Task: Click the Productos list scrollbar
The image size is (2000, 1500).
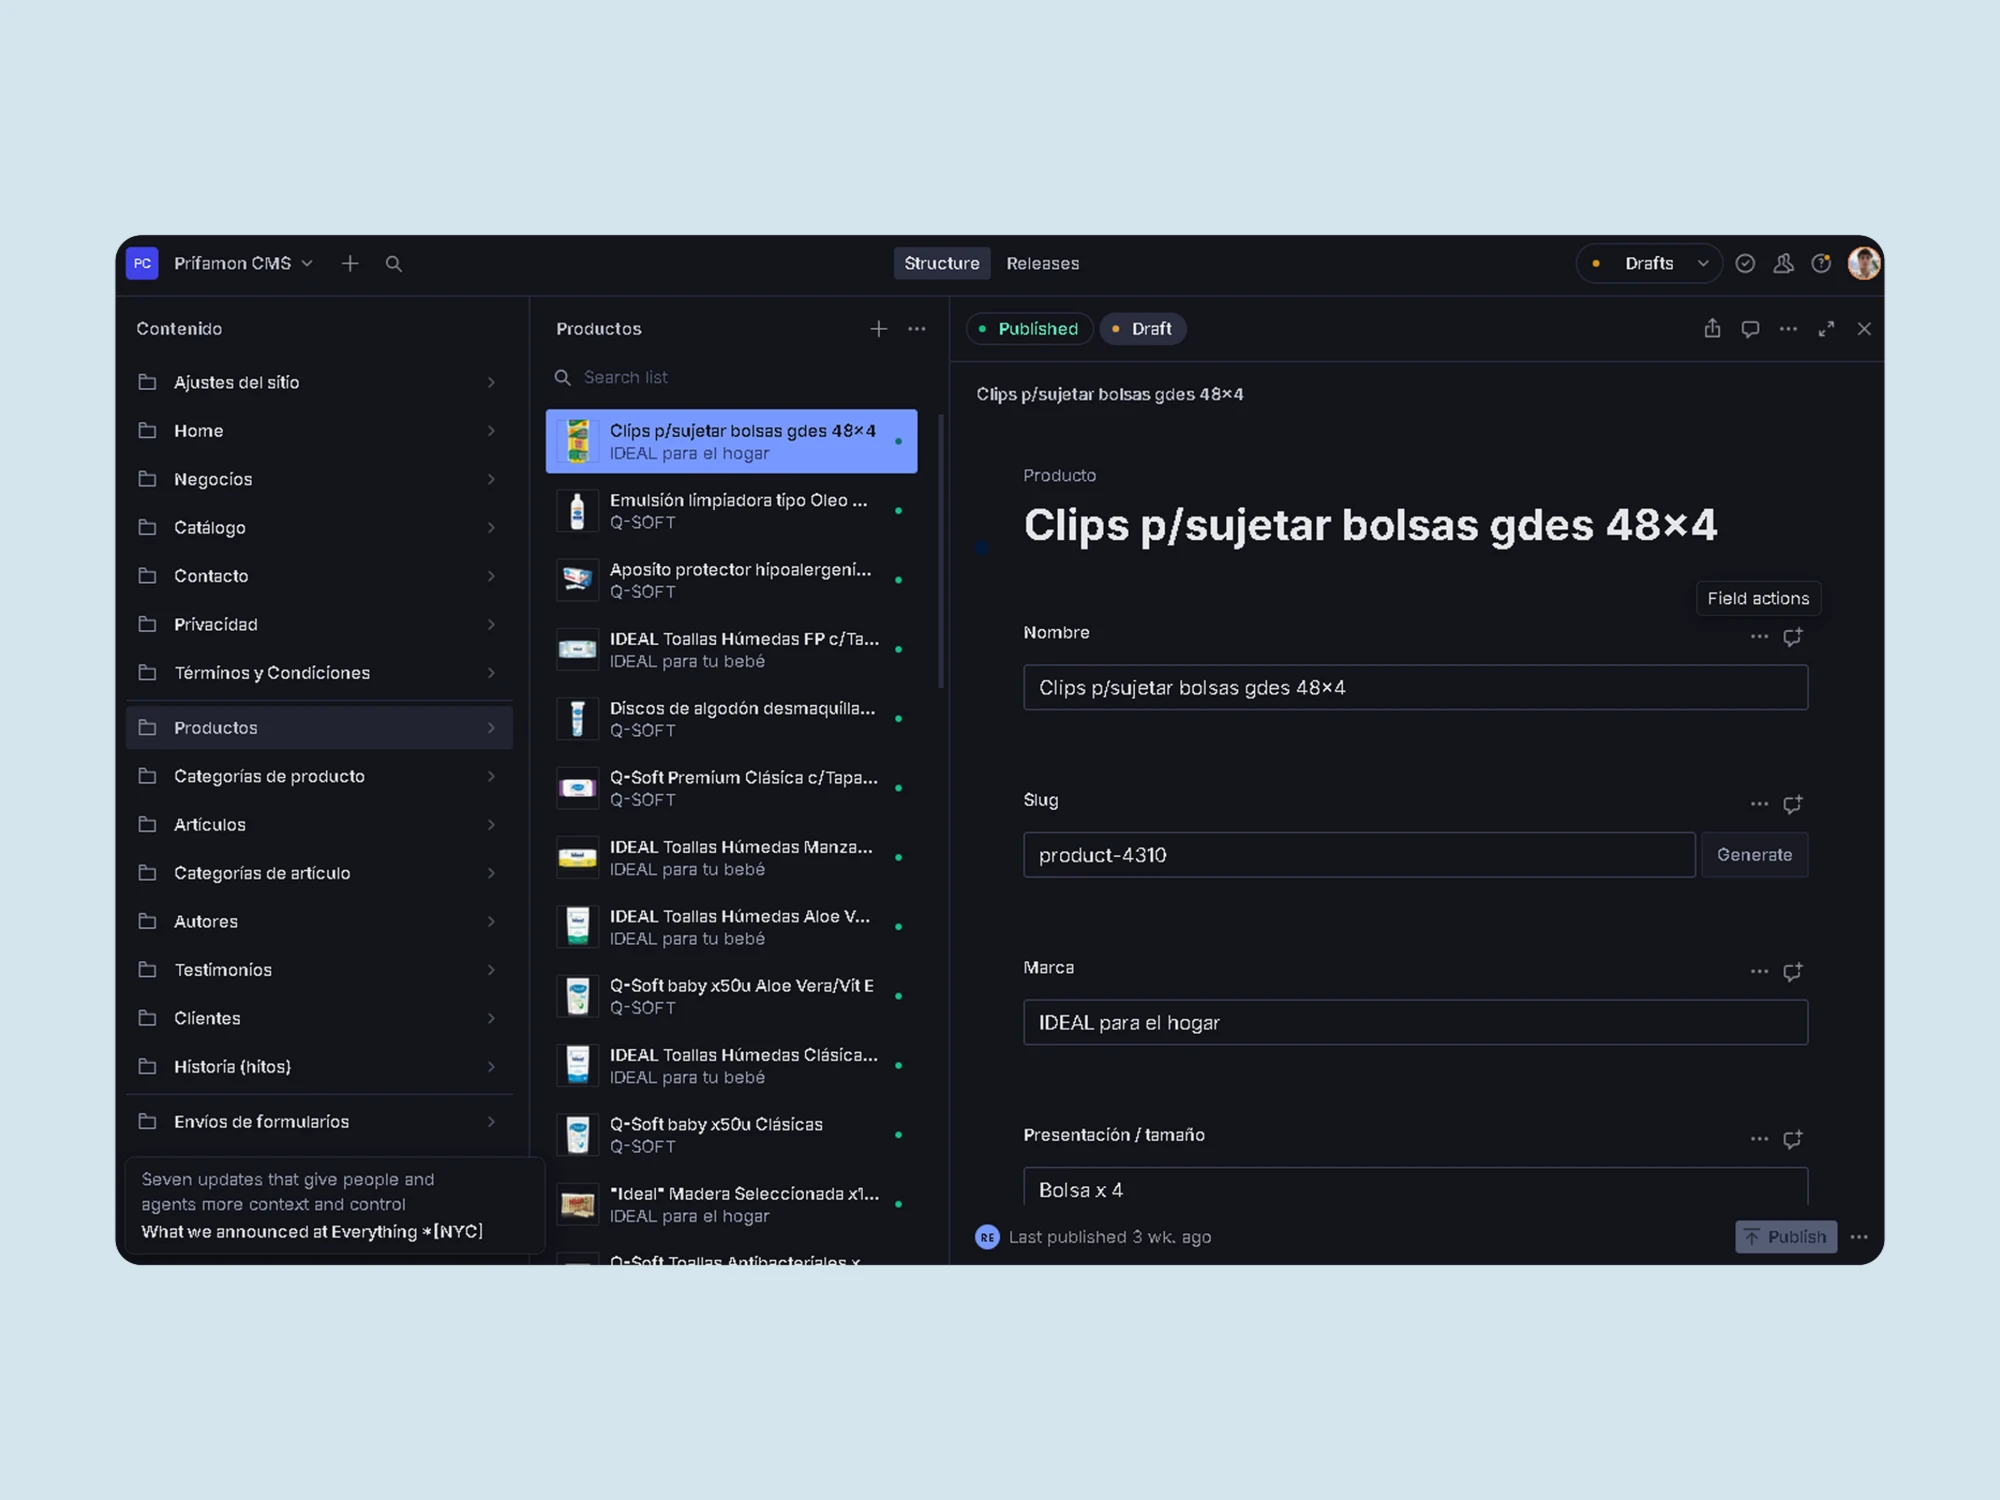Action: pos(941,551)
